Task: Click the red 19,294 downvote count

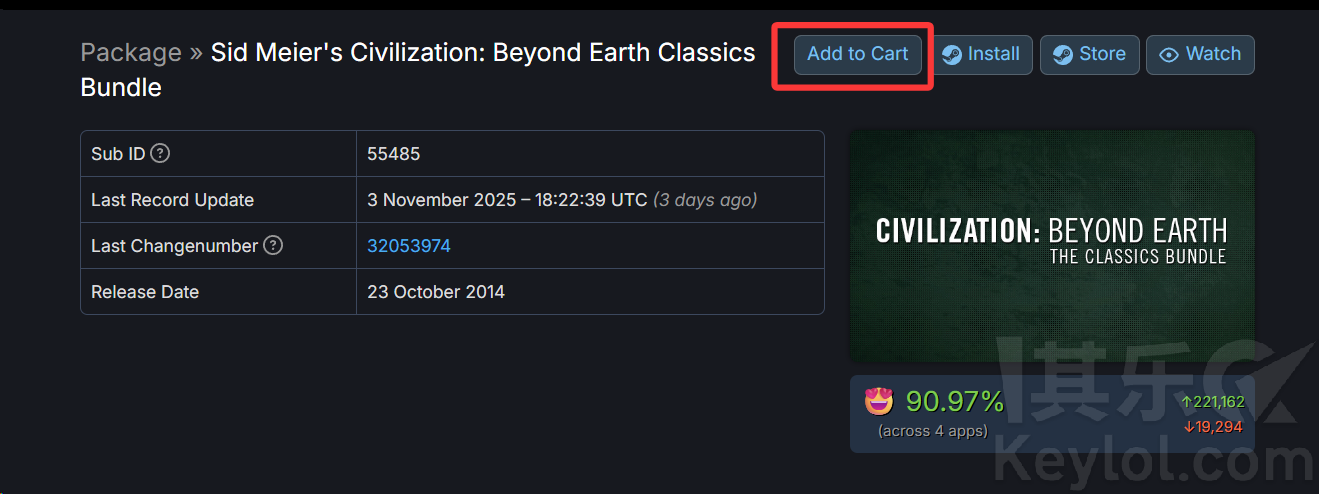Action: tap(1213, 427)
